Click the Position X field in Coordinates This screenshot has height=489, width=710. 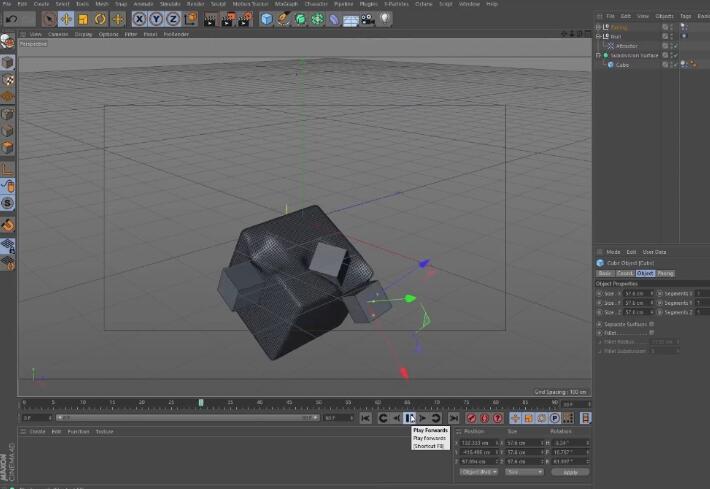point(479,443)
